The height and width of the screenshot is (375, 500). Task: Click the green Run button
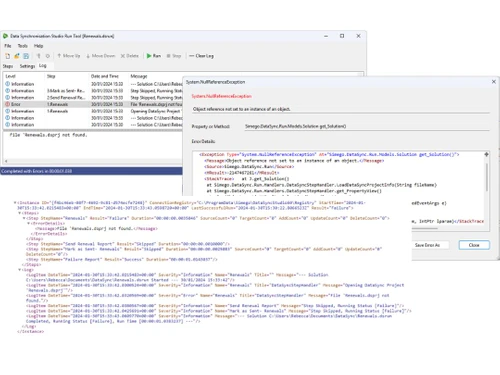[154, 56]
